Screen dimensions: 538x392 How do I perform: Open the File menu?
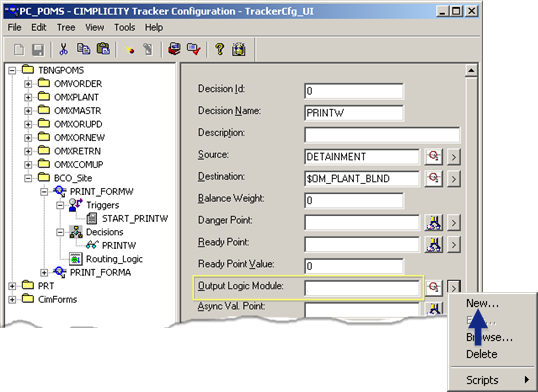14,27
